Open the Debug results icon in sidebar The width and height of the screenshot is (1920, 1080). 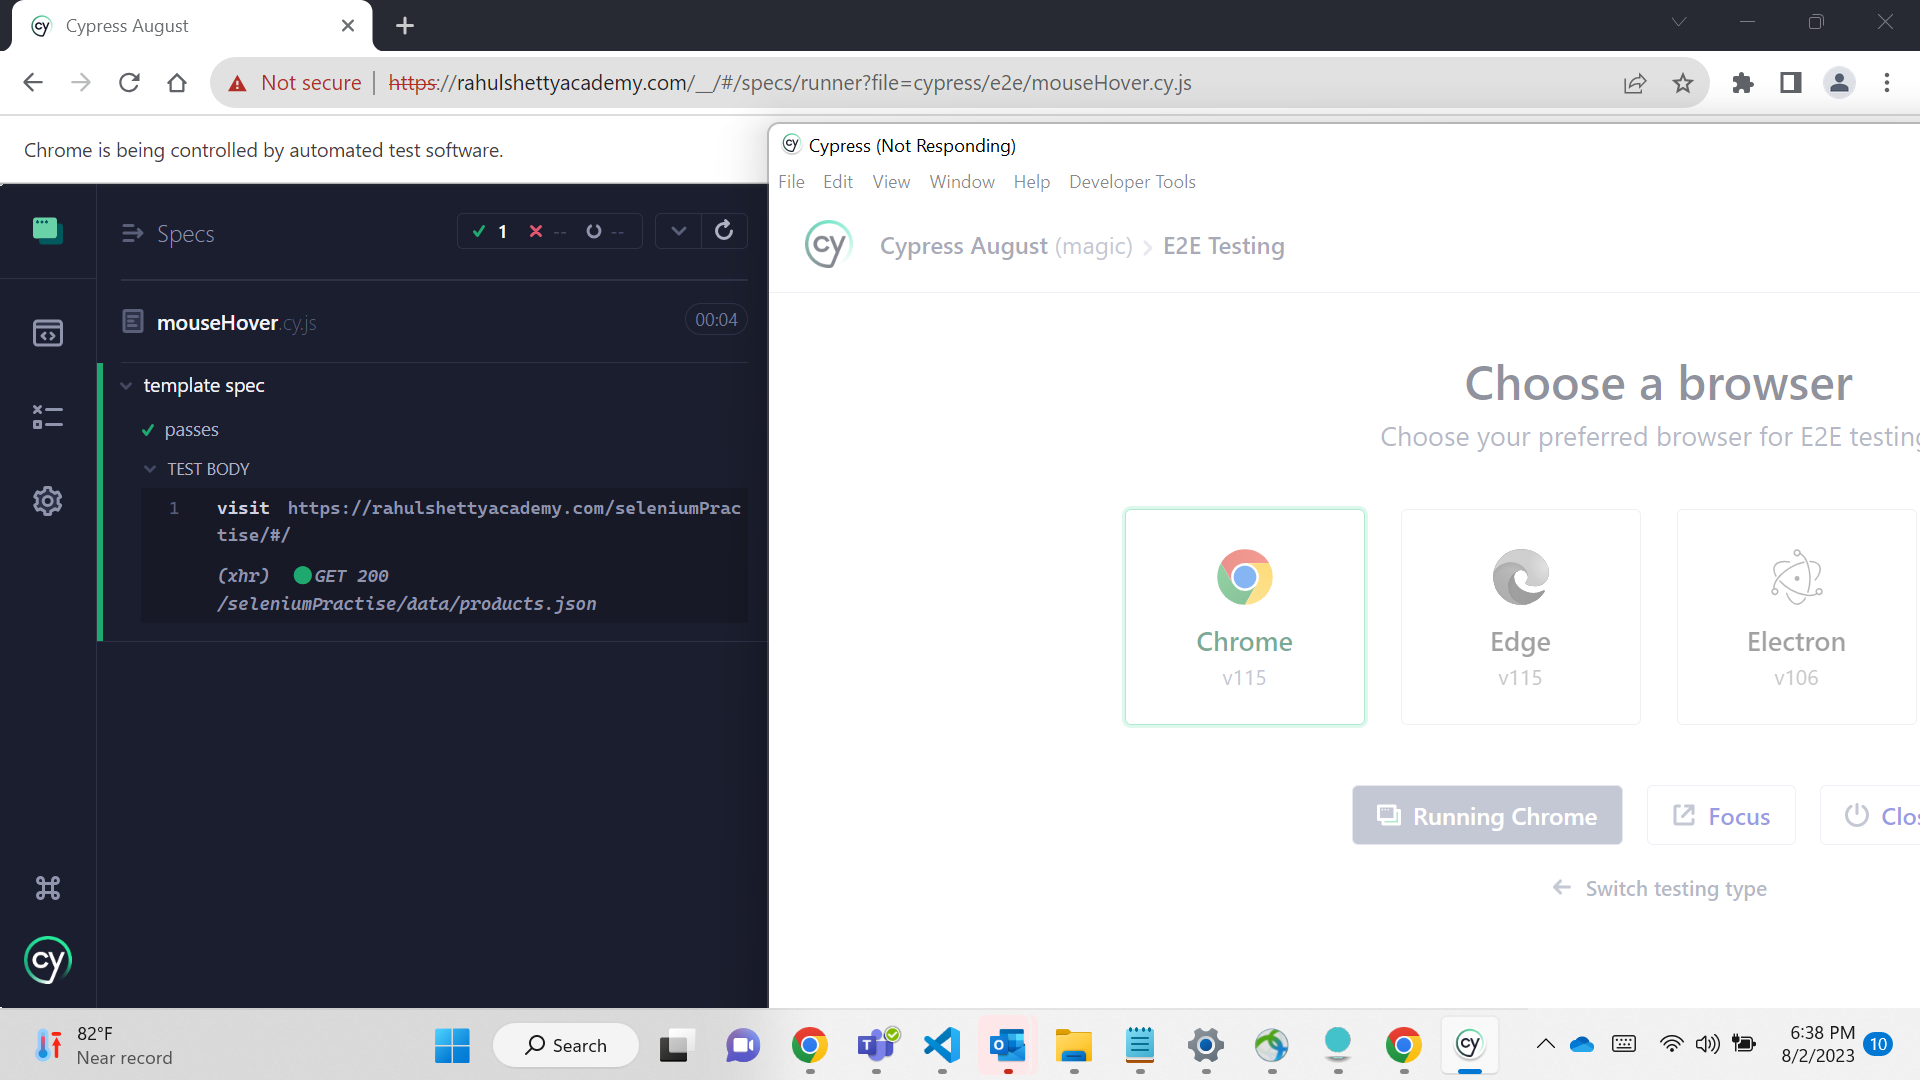point(47,417)
